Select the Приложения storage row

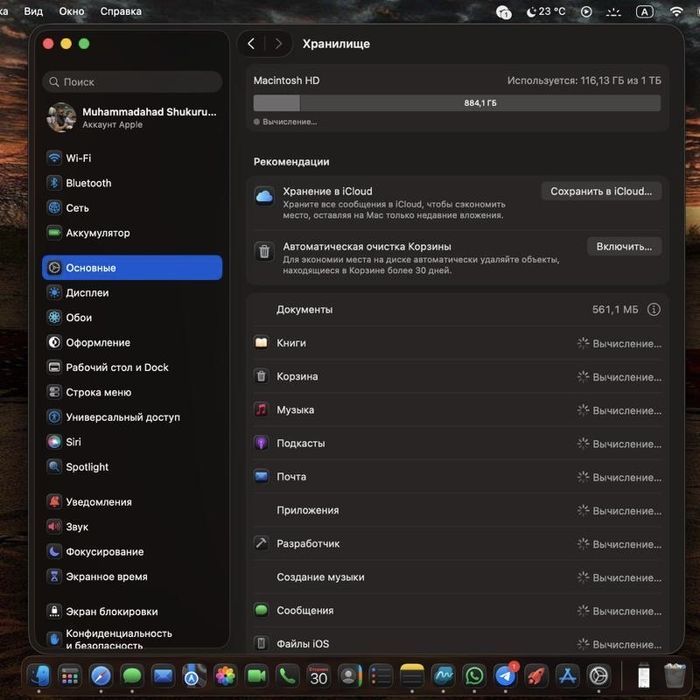coord(458,511)
